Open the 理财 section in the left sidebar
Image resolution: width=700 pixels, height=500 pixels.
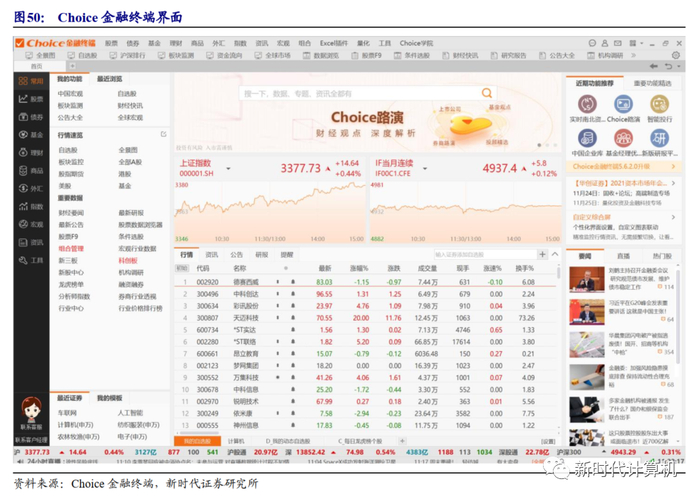click(31, 153)
